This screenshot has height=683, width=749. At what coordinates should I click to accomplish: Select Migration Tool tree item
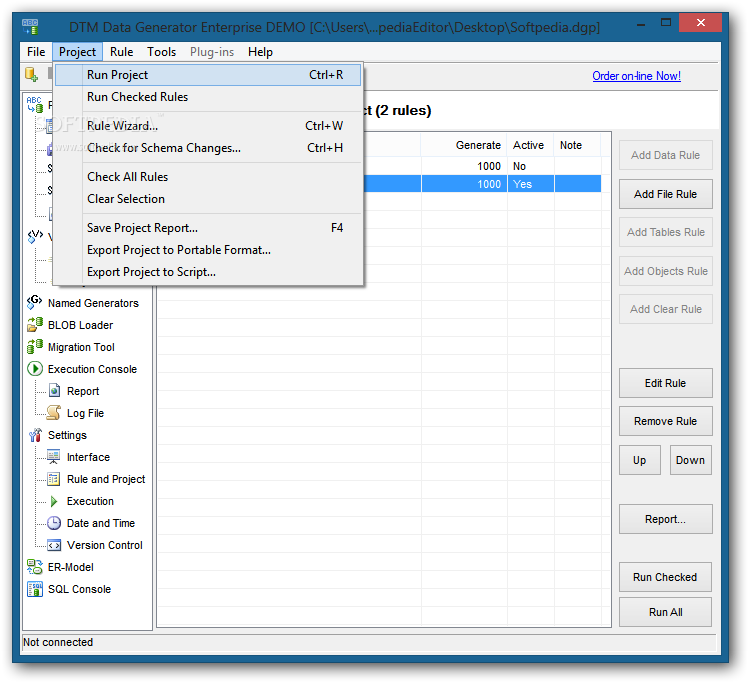(x=81, y=347)
